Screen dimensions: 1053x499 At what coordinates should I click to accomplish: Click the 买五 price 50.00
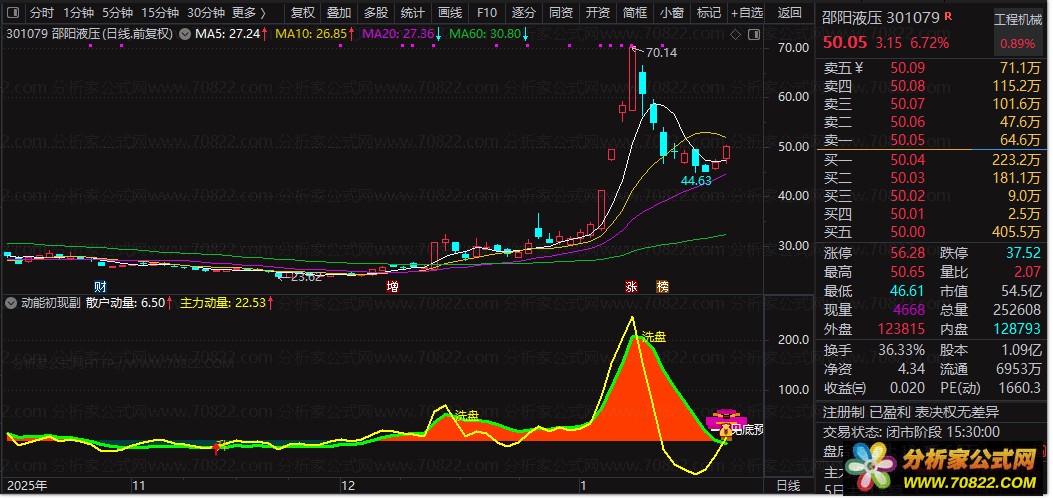[907, 232]
